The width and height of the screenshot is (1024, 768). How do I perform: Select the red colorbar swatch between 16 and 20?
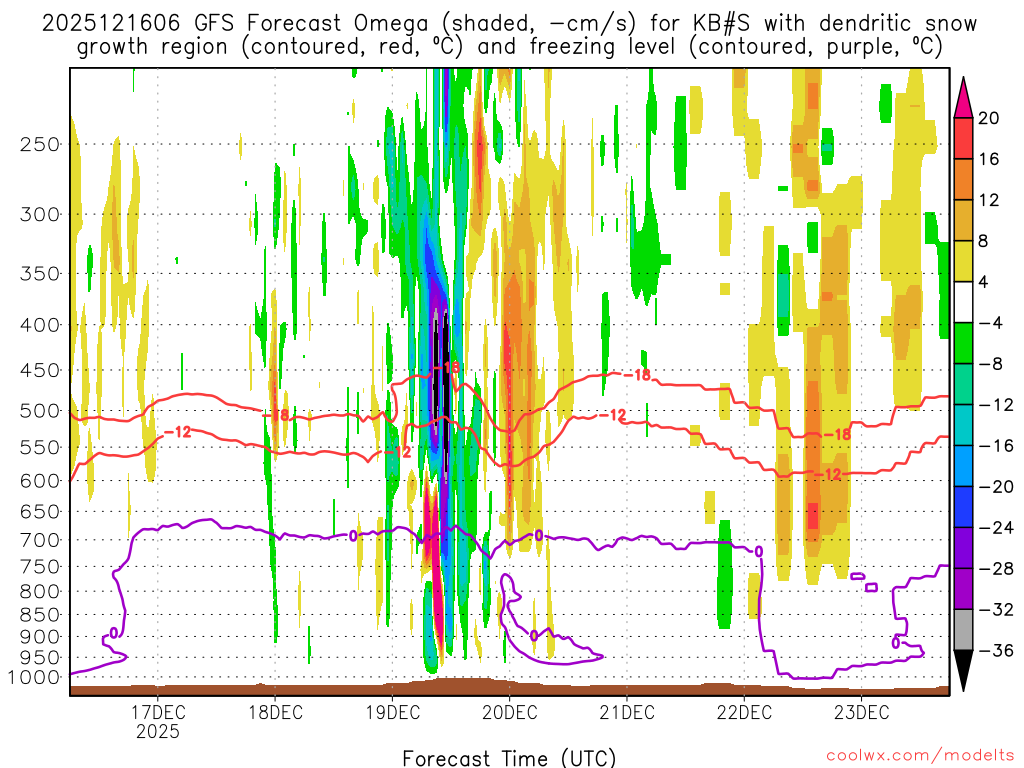(964, 138)
